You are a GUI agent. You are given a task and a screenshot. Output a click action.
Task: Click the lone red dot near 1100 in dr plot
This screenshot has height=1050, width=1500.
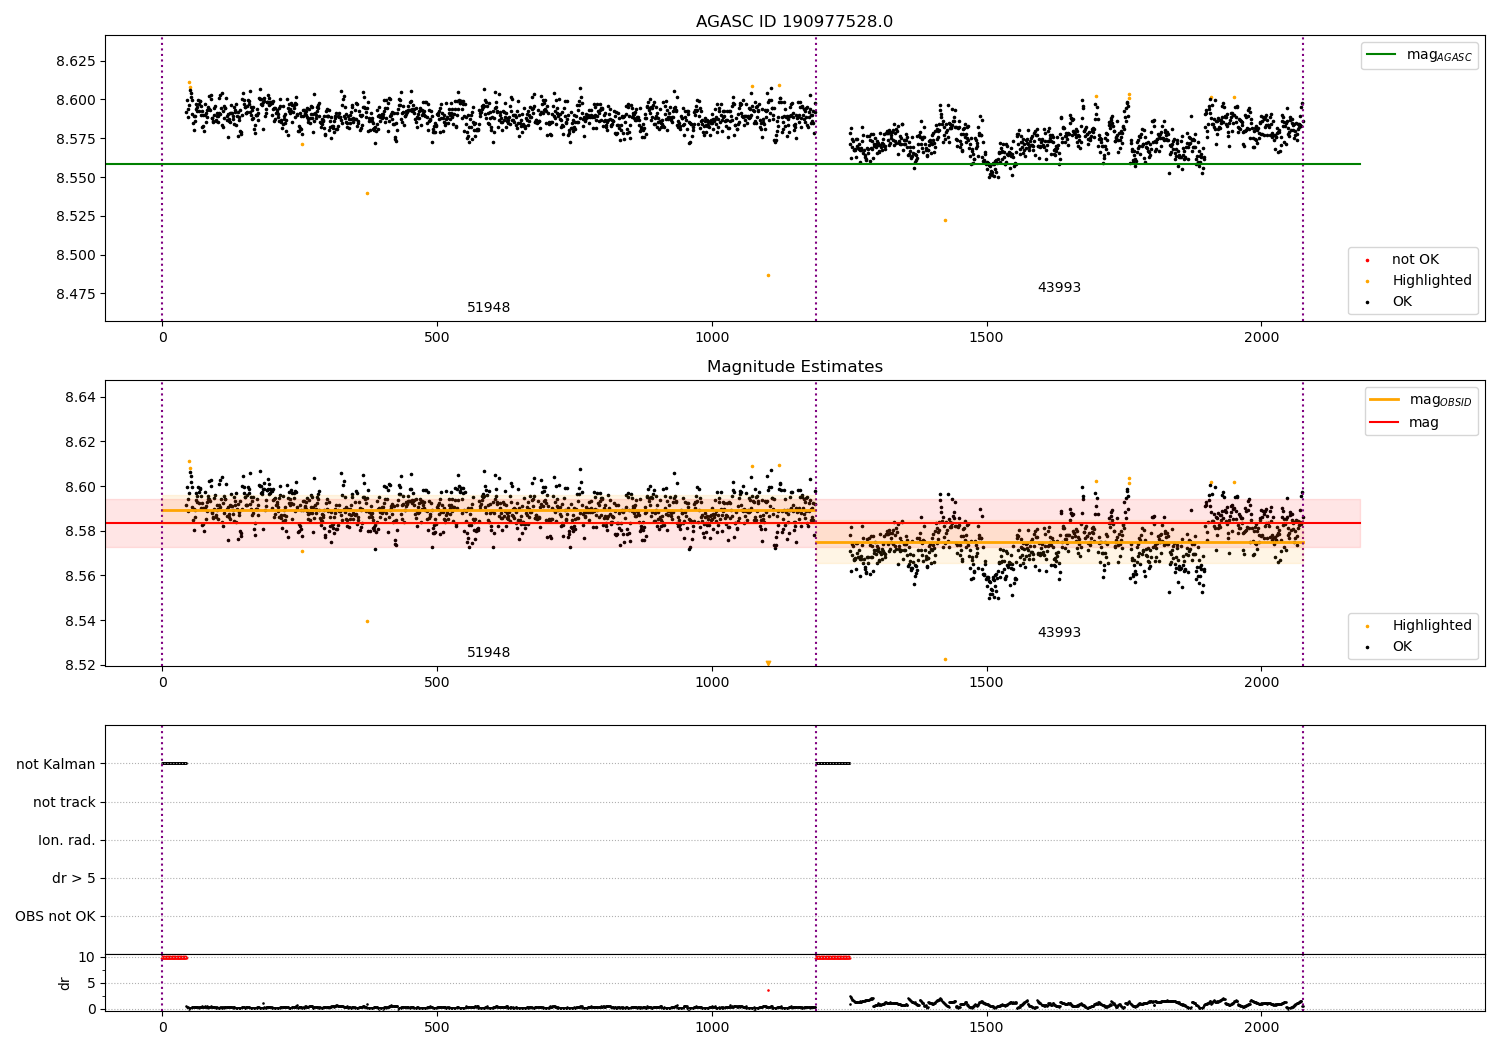pyautogui.click(x=768, y=990)
